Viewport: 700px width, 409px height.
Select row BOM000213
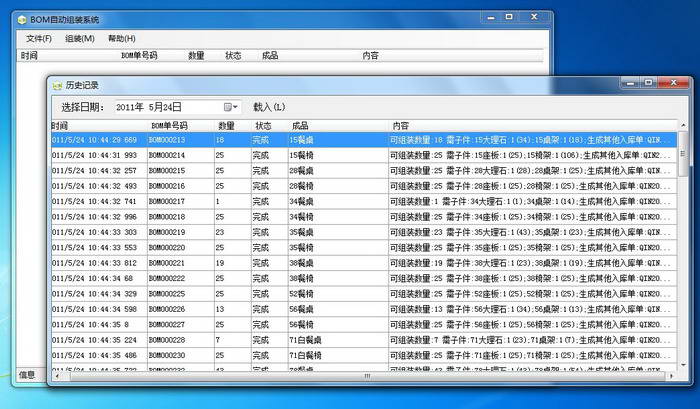364,140
